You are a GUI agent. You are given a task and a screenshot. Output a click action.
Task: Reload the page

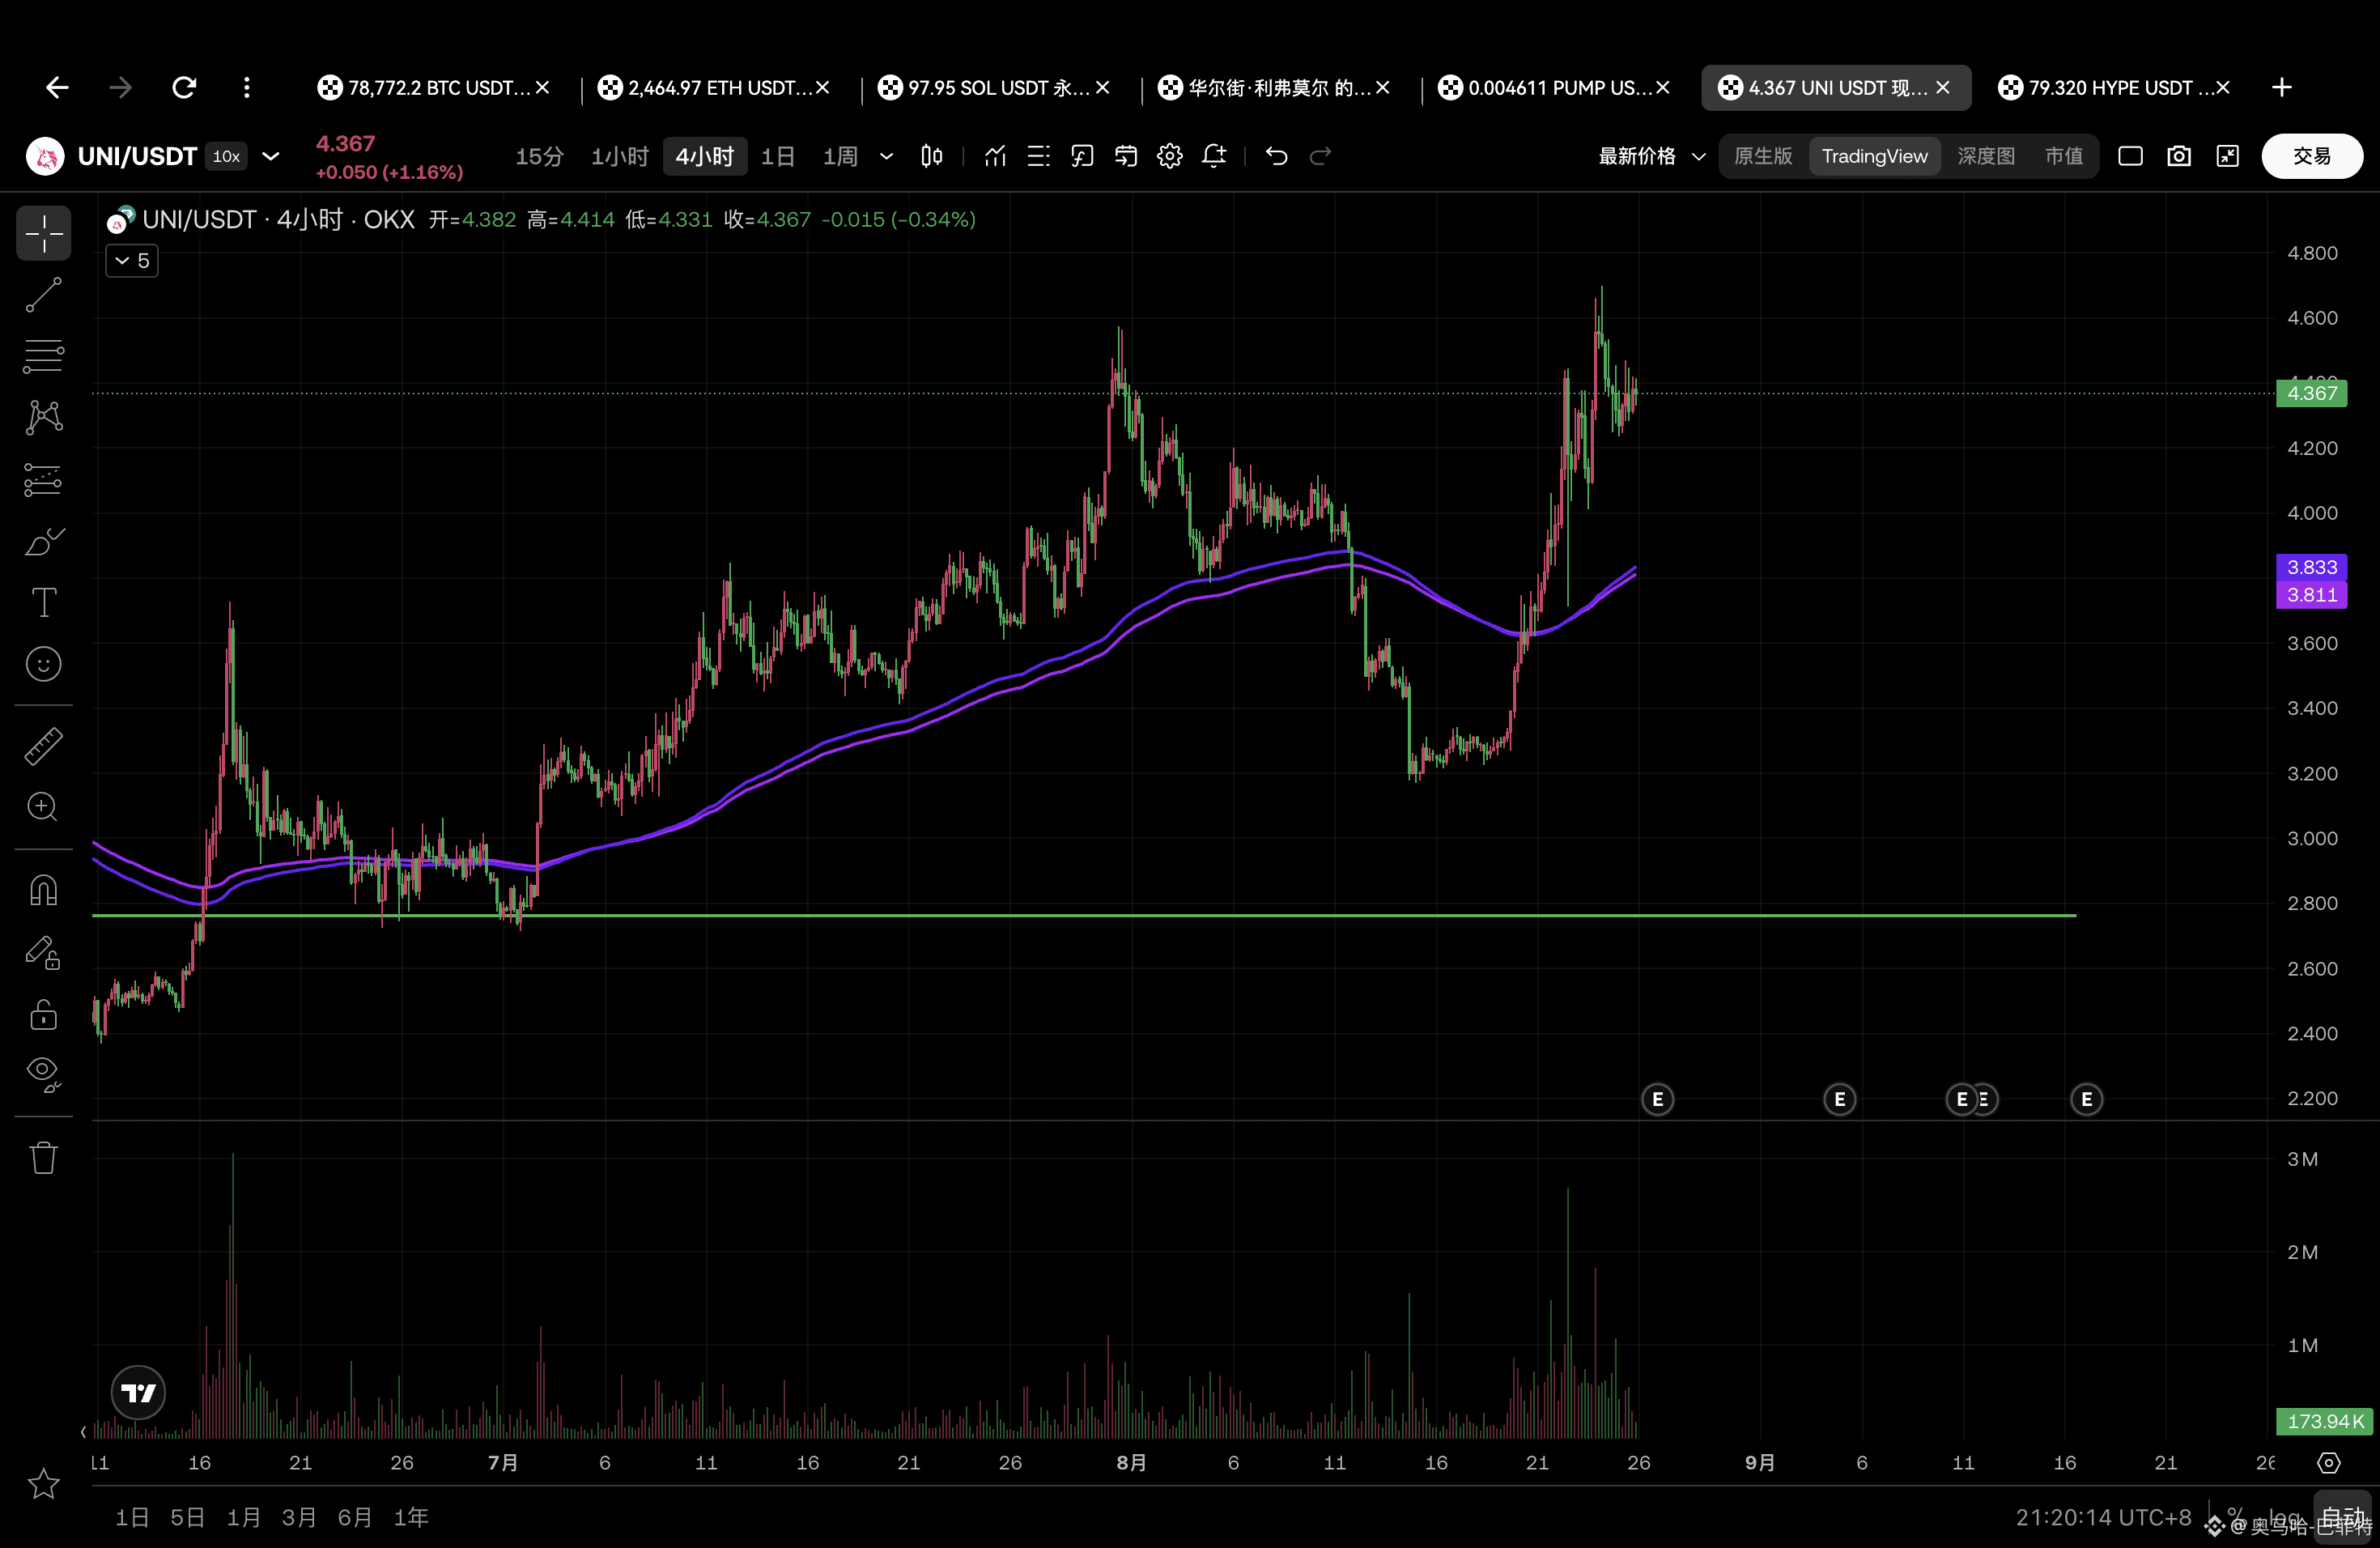[x=184, y=88]
